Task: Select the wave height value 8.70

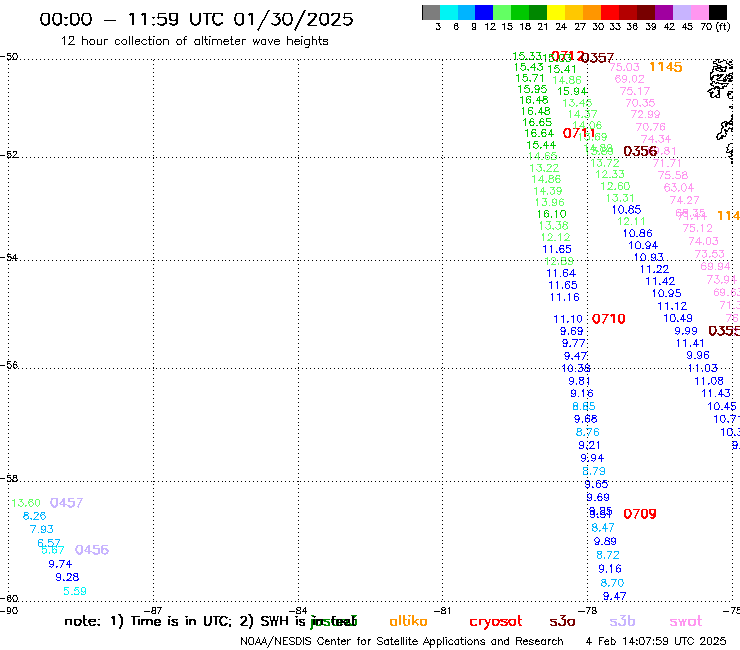Action: (x=612, y=583)
